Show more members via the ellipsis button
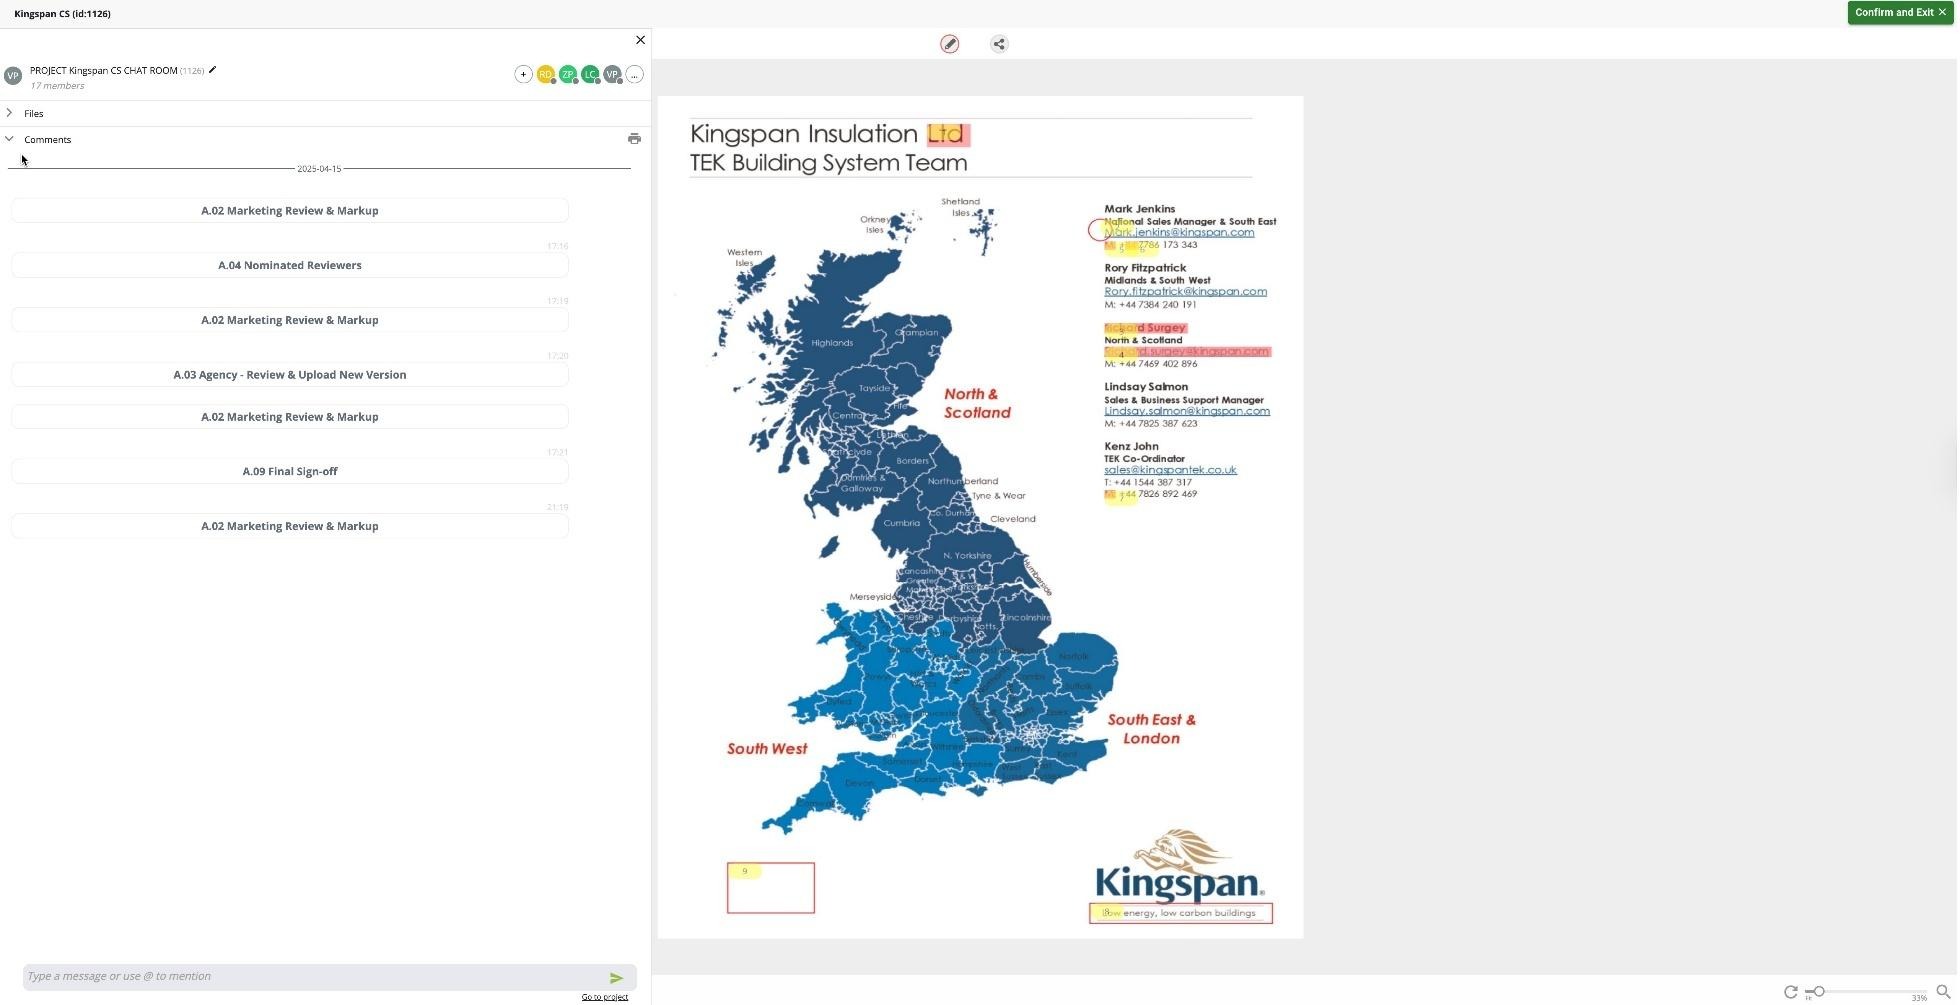Screen dimensions: 1960x1005 click(x=634, y=75)
